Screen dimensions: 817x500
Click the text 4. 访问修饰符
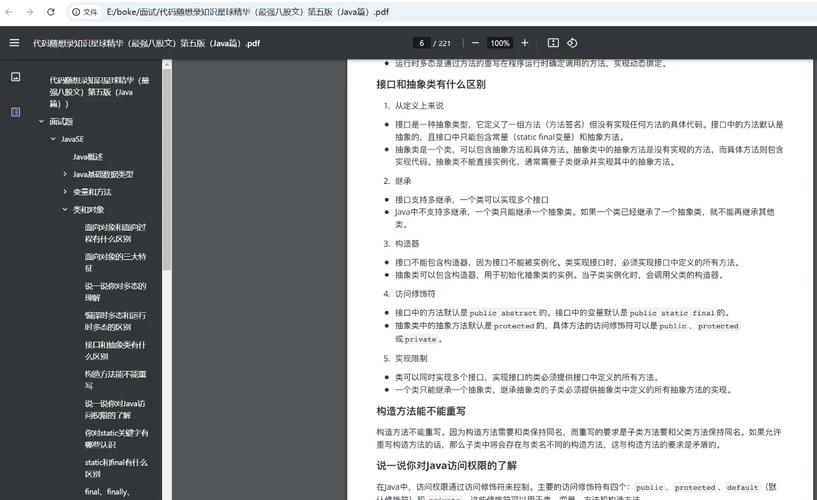point(410,294)
